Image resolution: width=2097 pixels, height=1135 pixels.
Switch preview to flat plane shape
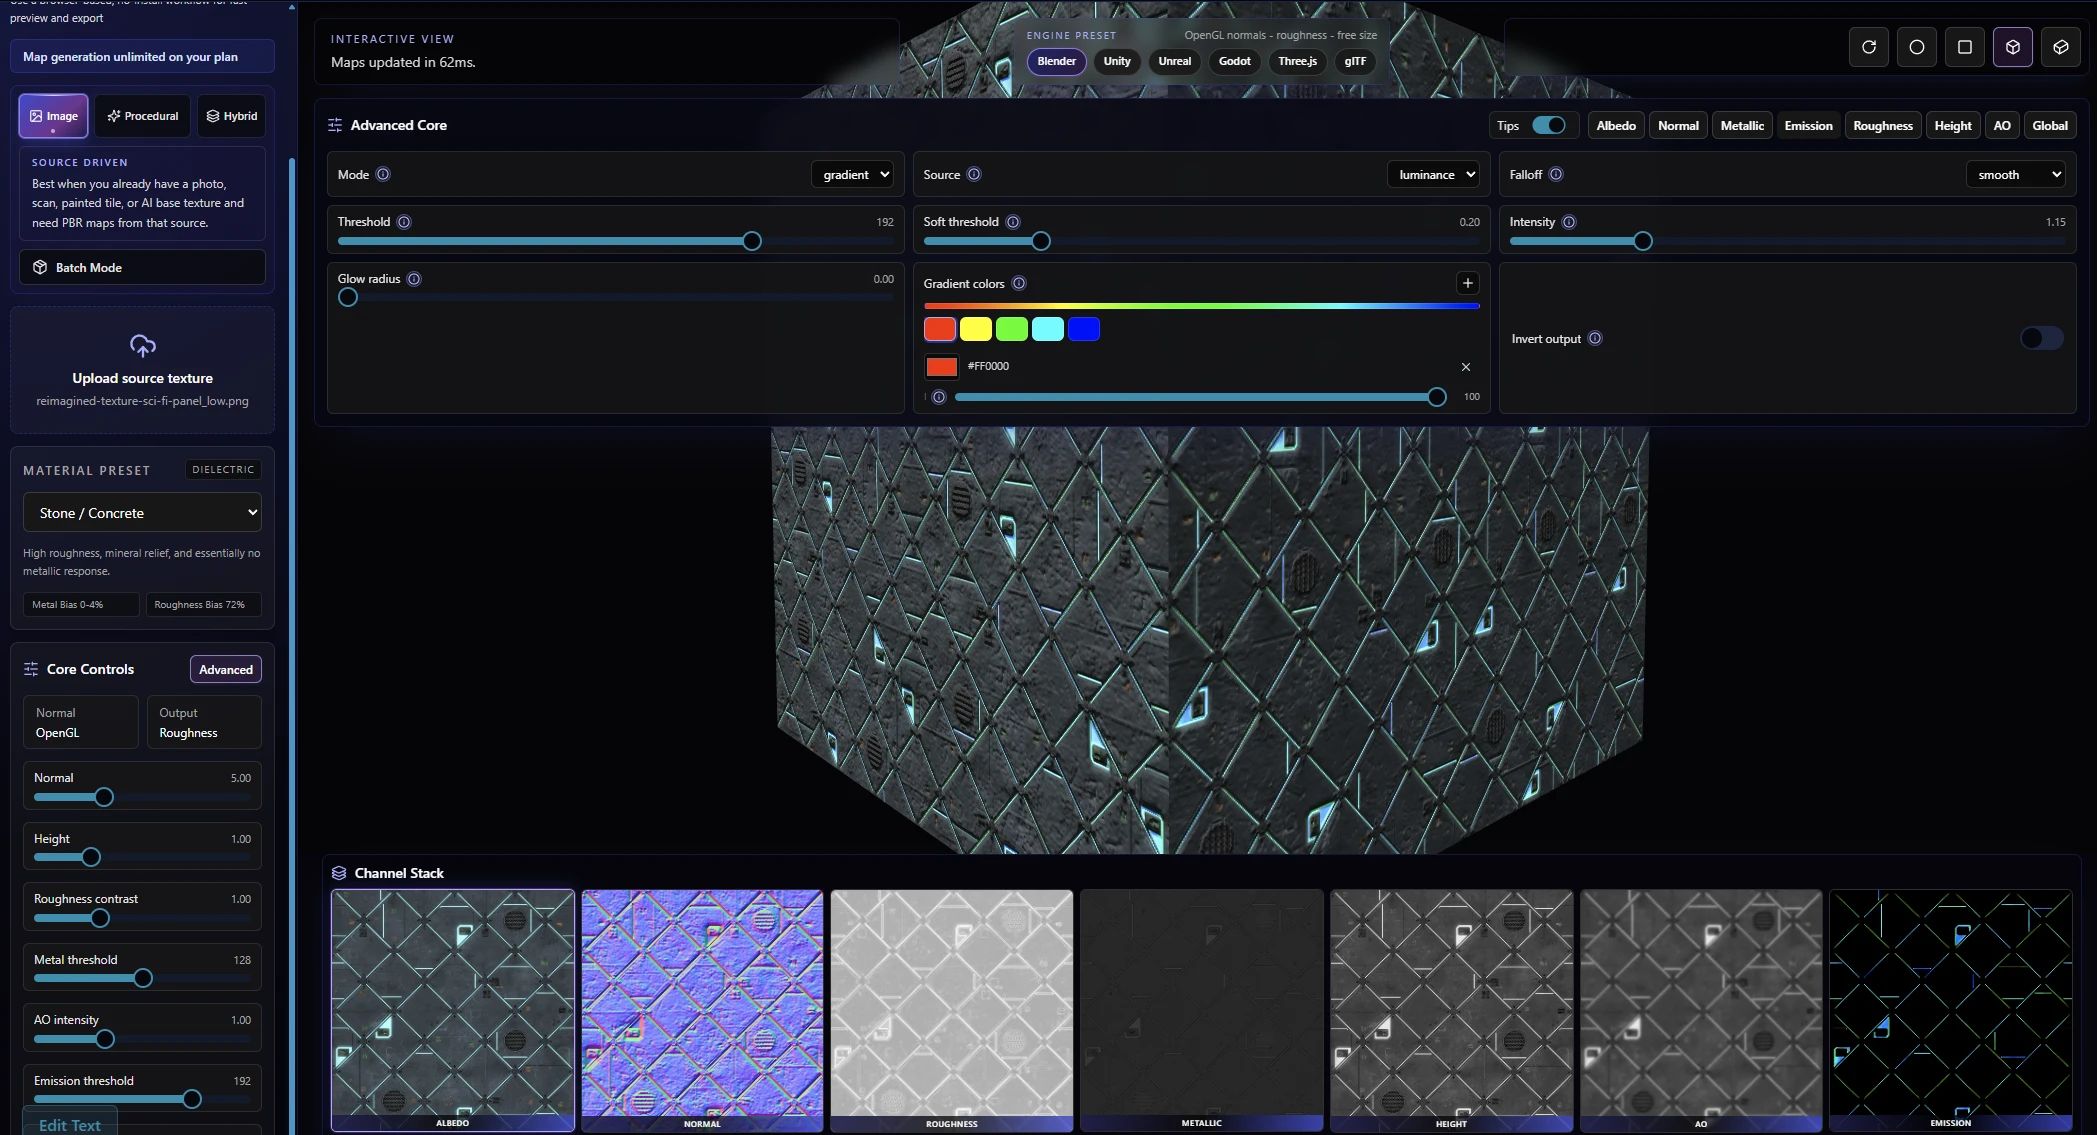1964,47
